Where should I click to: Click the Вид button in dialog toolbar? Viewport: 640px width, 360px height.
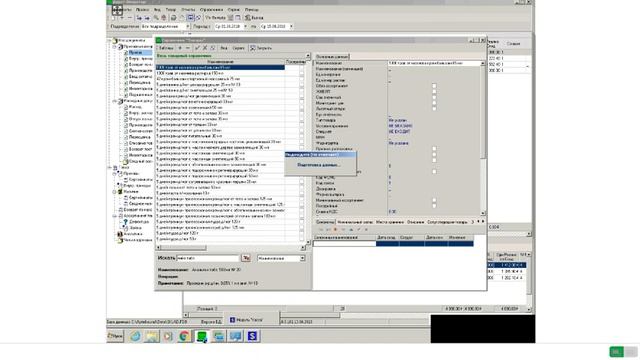click(x=224, y=48)
